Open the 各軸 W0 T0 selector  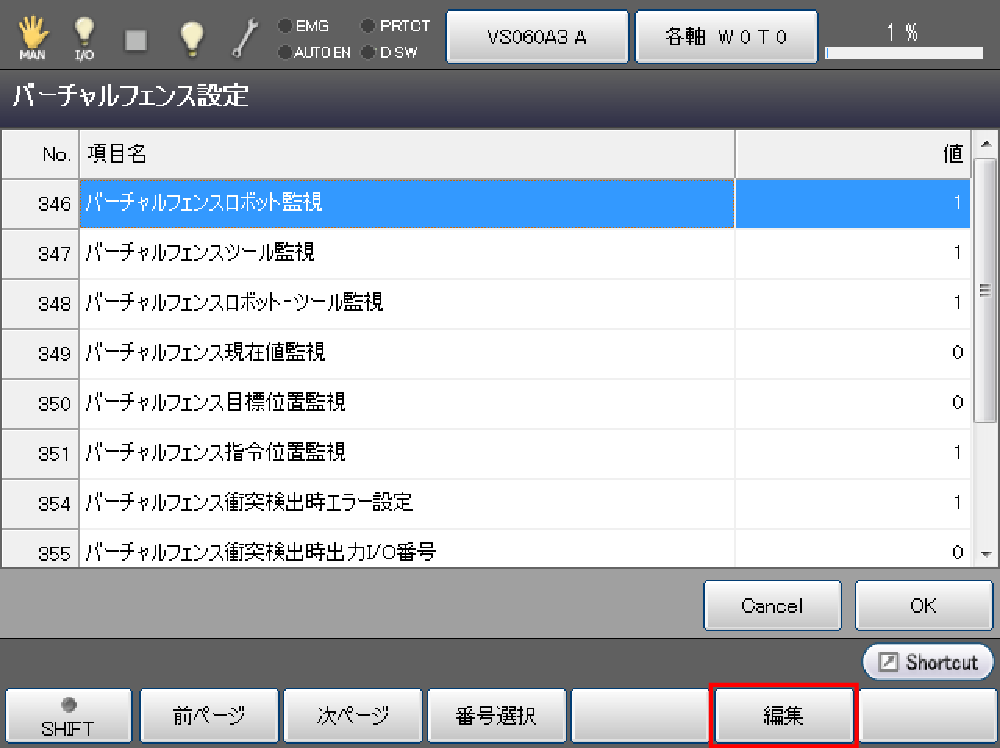point(727,37)
